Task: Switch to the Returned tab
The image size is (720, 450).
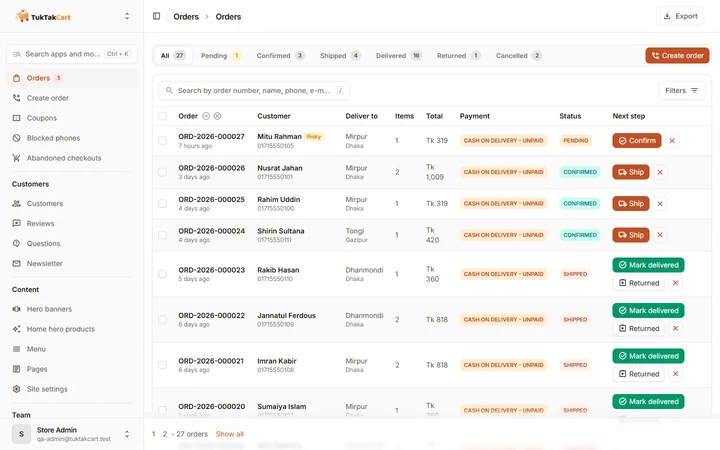Action: (x=458, y=56)
